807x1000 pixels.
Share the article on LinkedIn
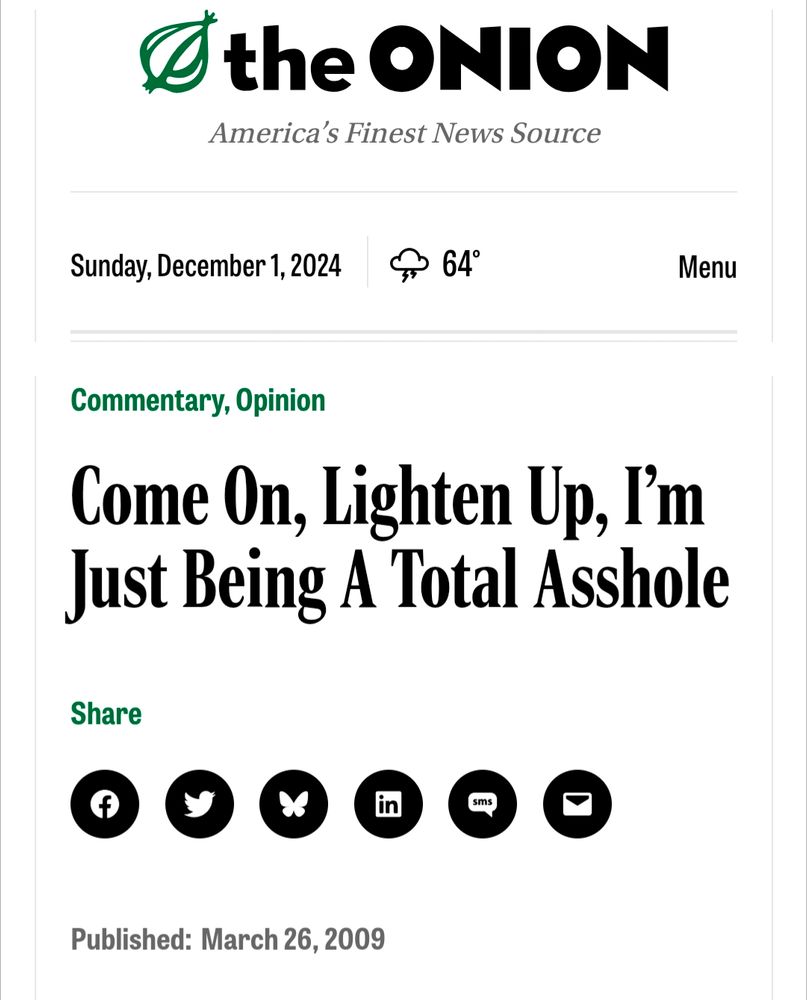(x=388, y=804)
